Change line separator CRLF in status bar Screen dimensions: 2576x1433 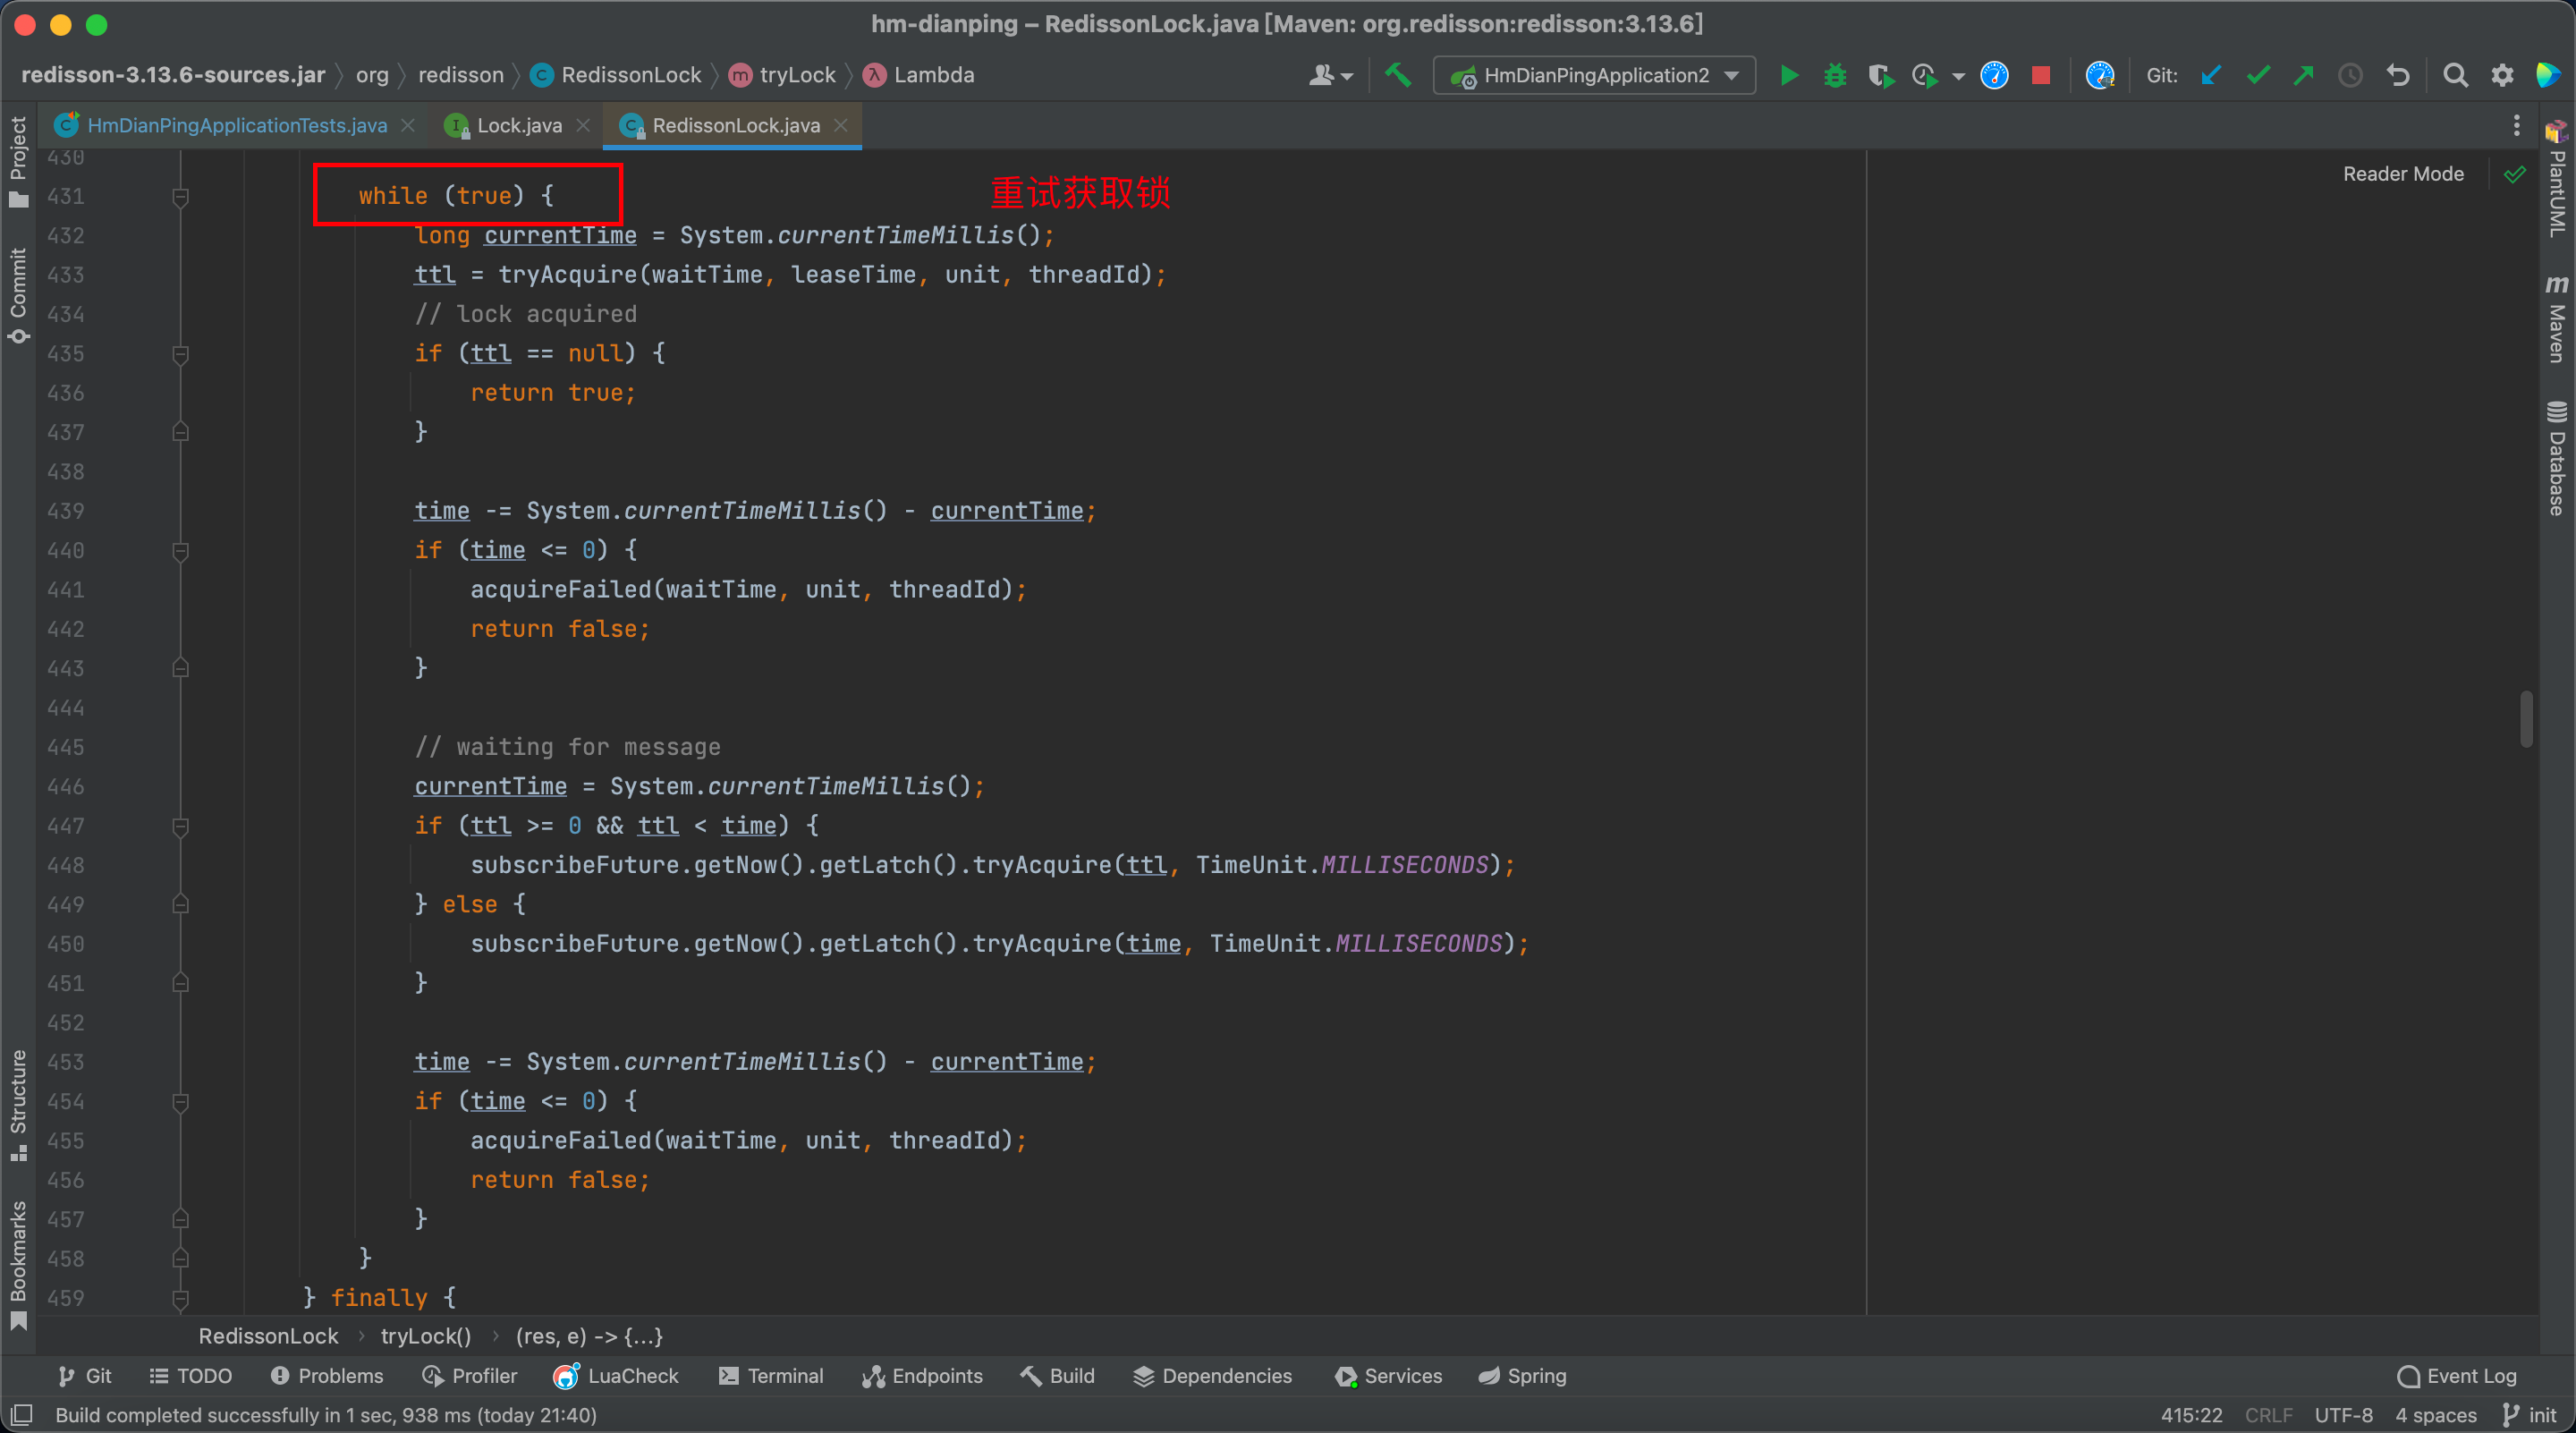2268,1415
